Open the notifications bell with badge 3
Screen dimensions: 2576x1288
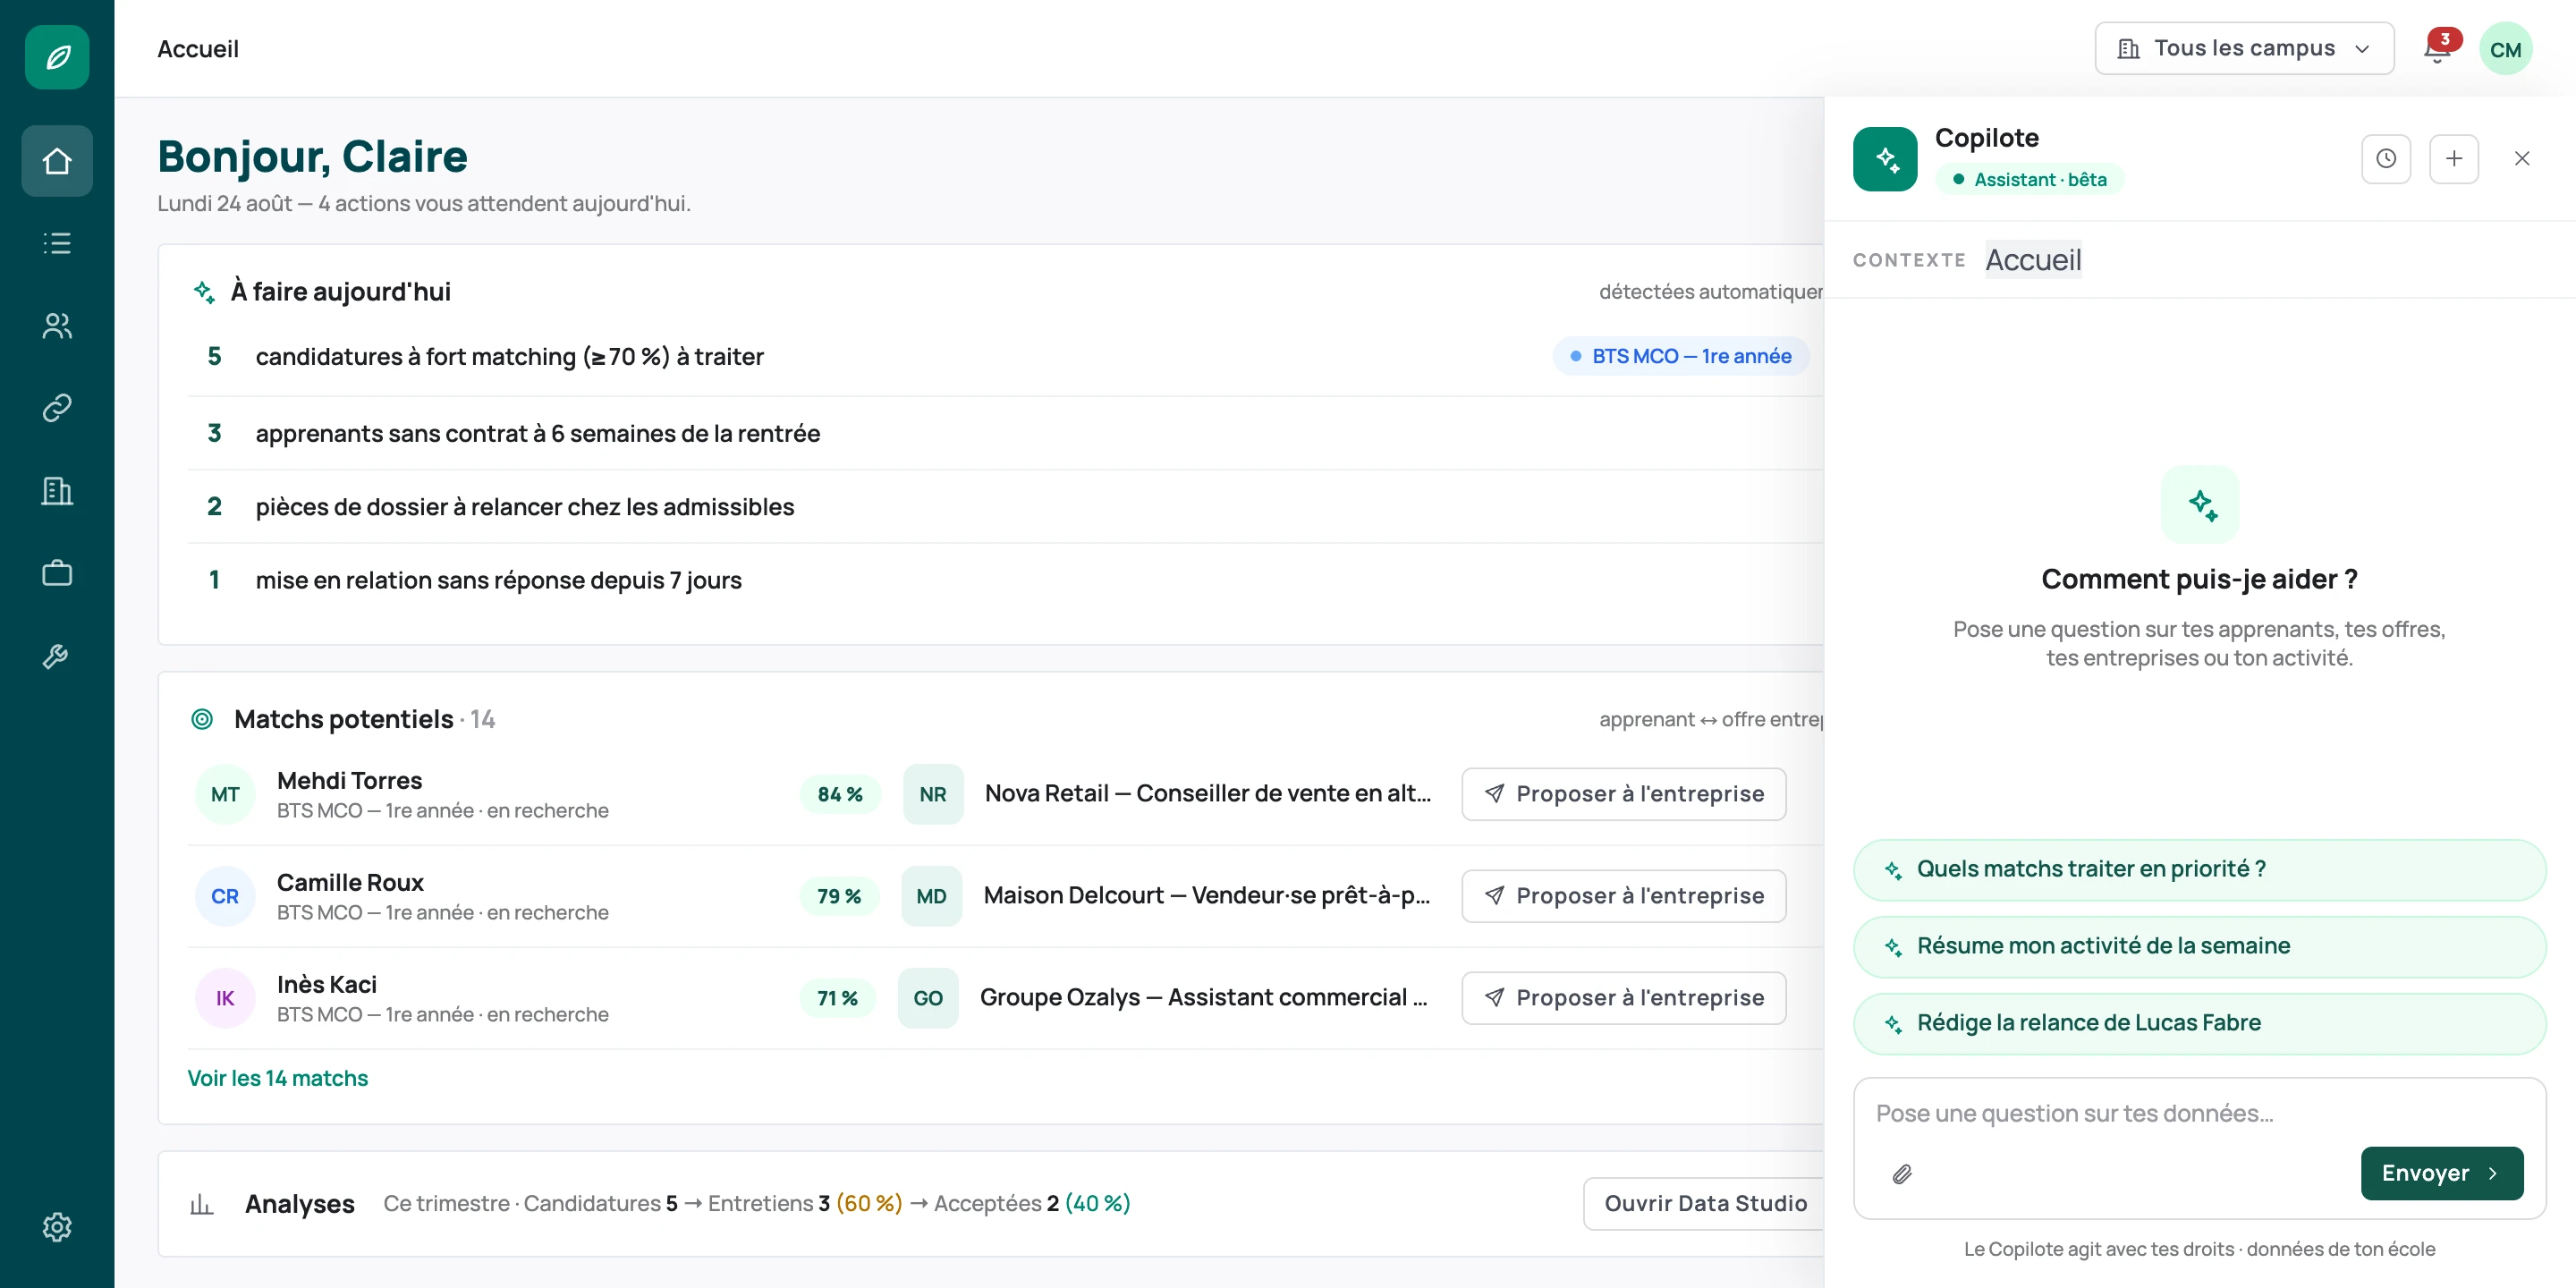point(2438,49)
